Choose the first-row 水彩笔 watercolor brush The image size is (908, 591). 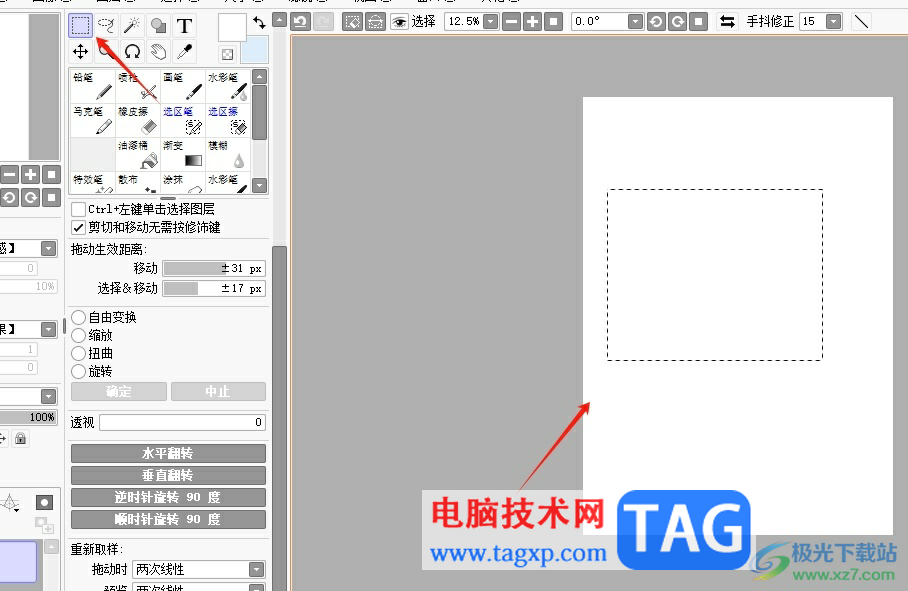coord(228,86)
